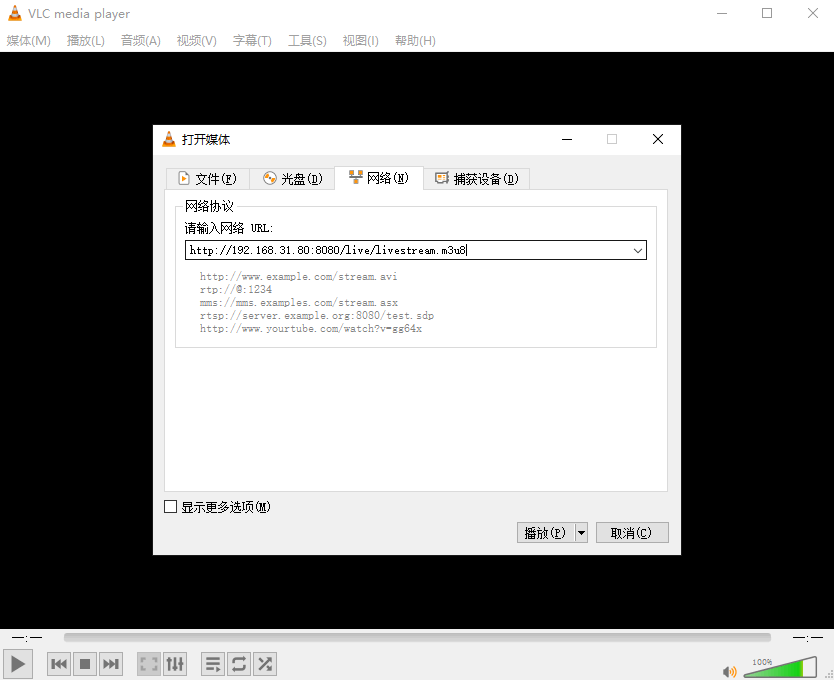
Task: Switch to the 光盘(D) tab
Action: tap(293, 179)
